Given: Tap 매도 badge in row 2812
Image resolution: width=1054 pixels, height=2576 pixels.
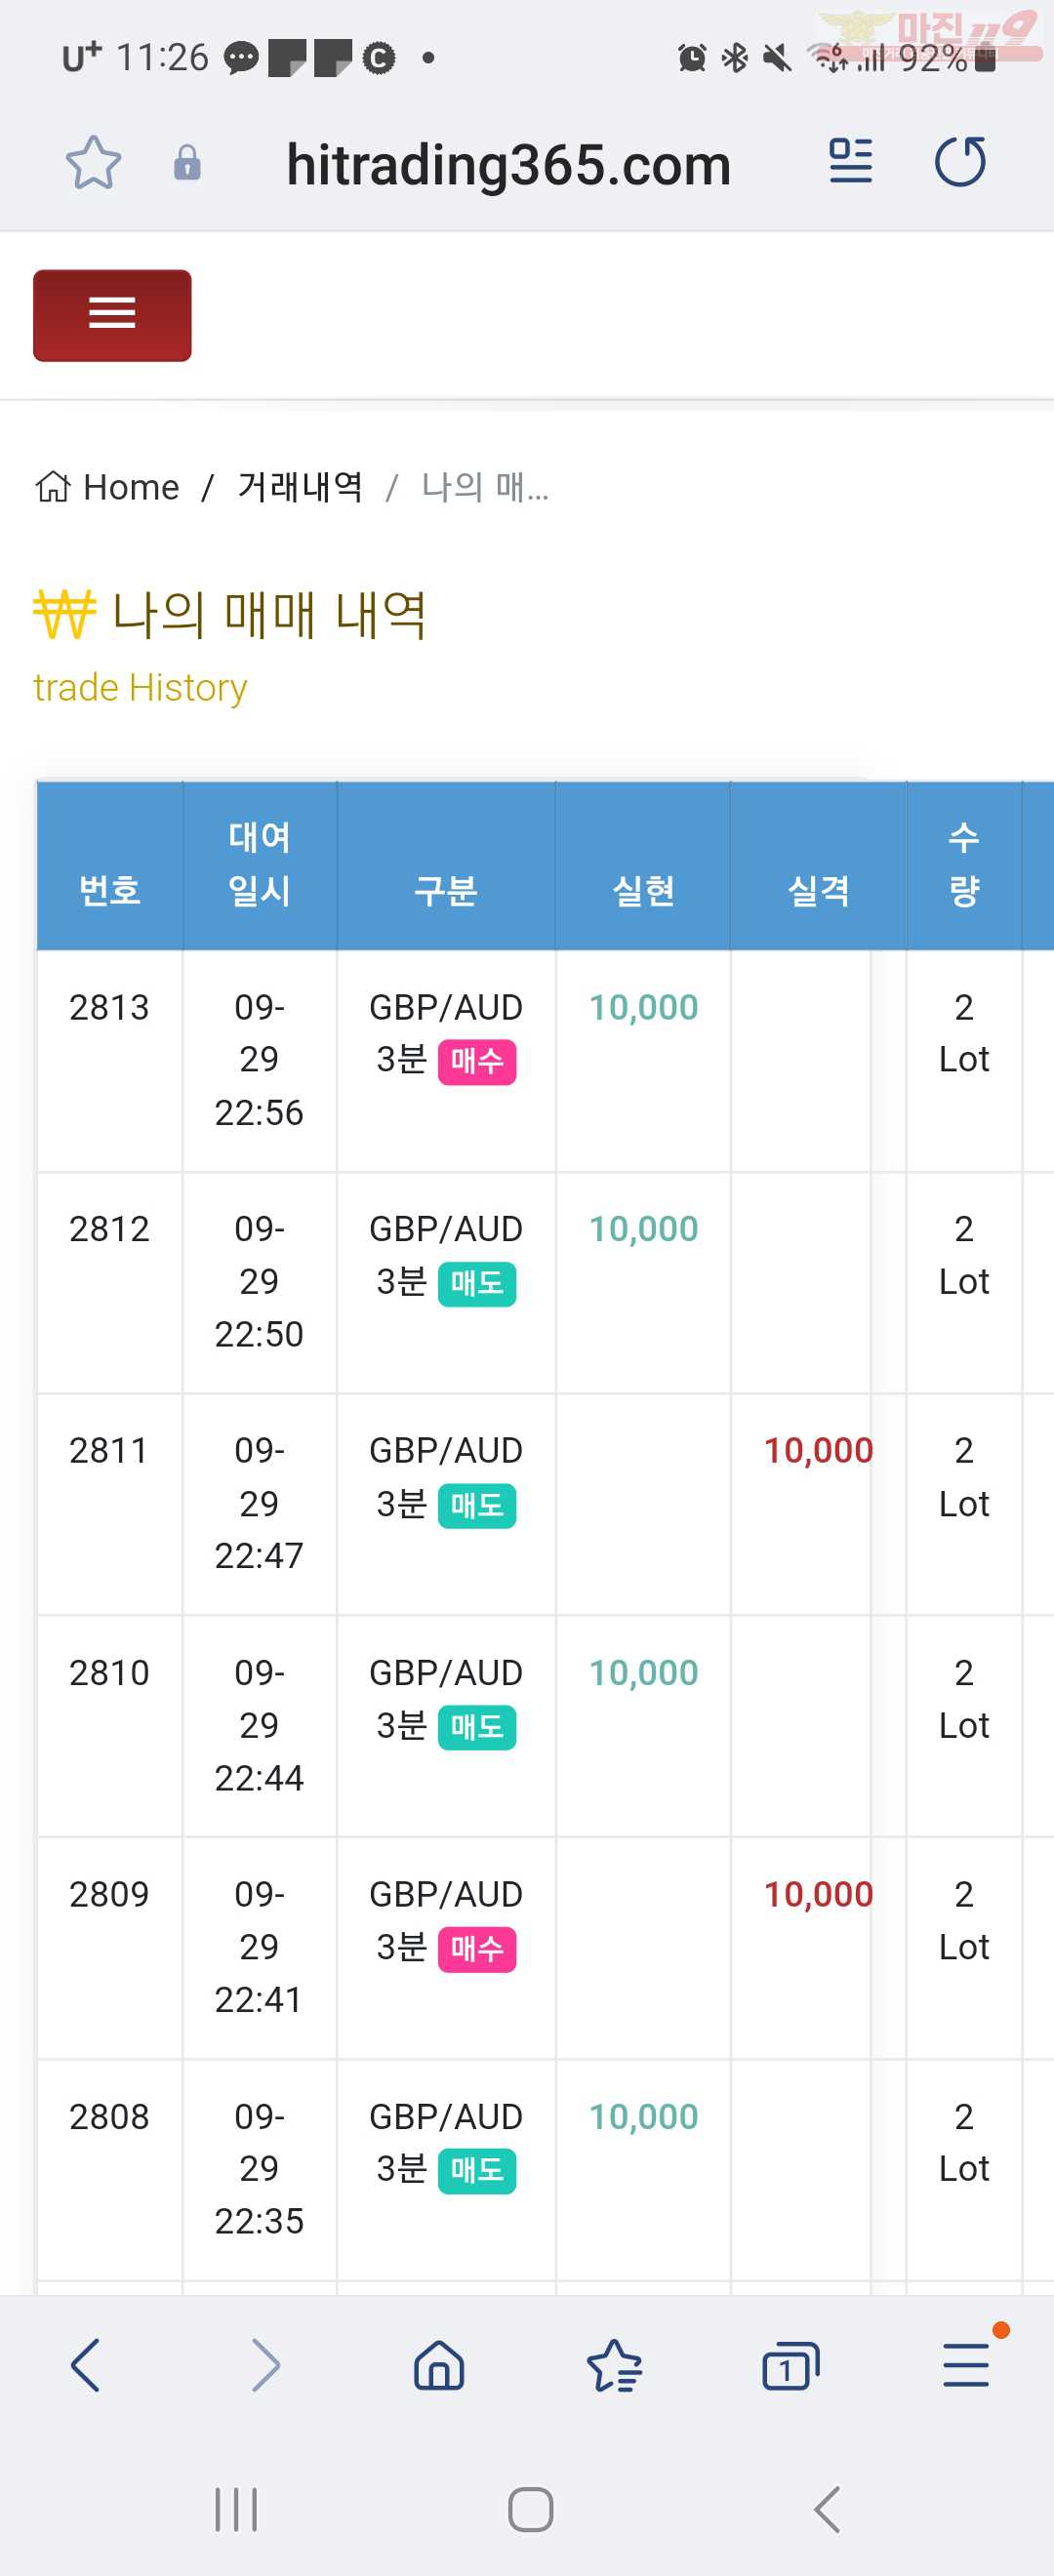Looking at the screenshot, I should (477, 1284).
